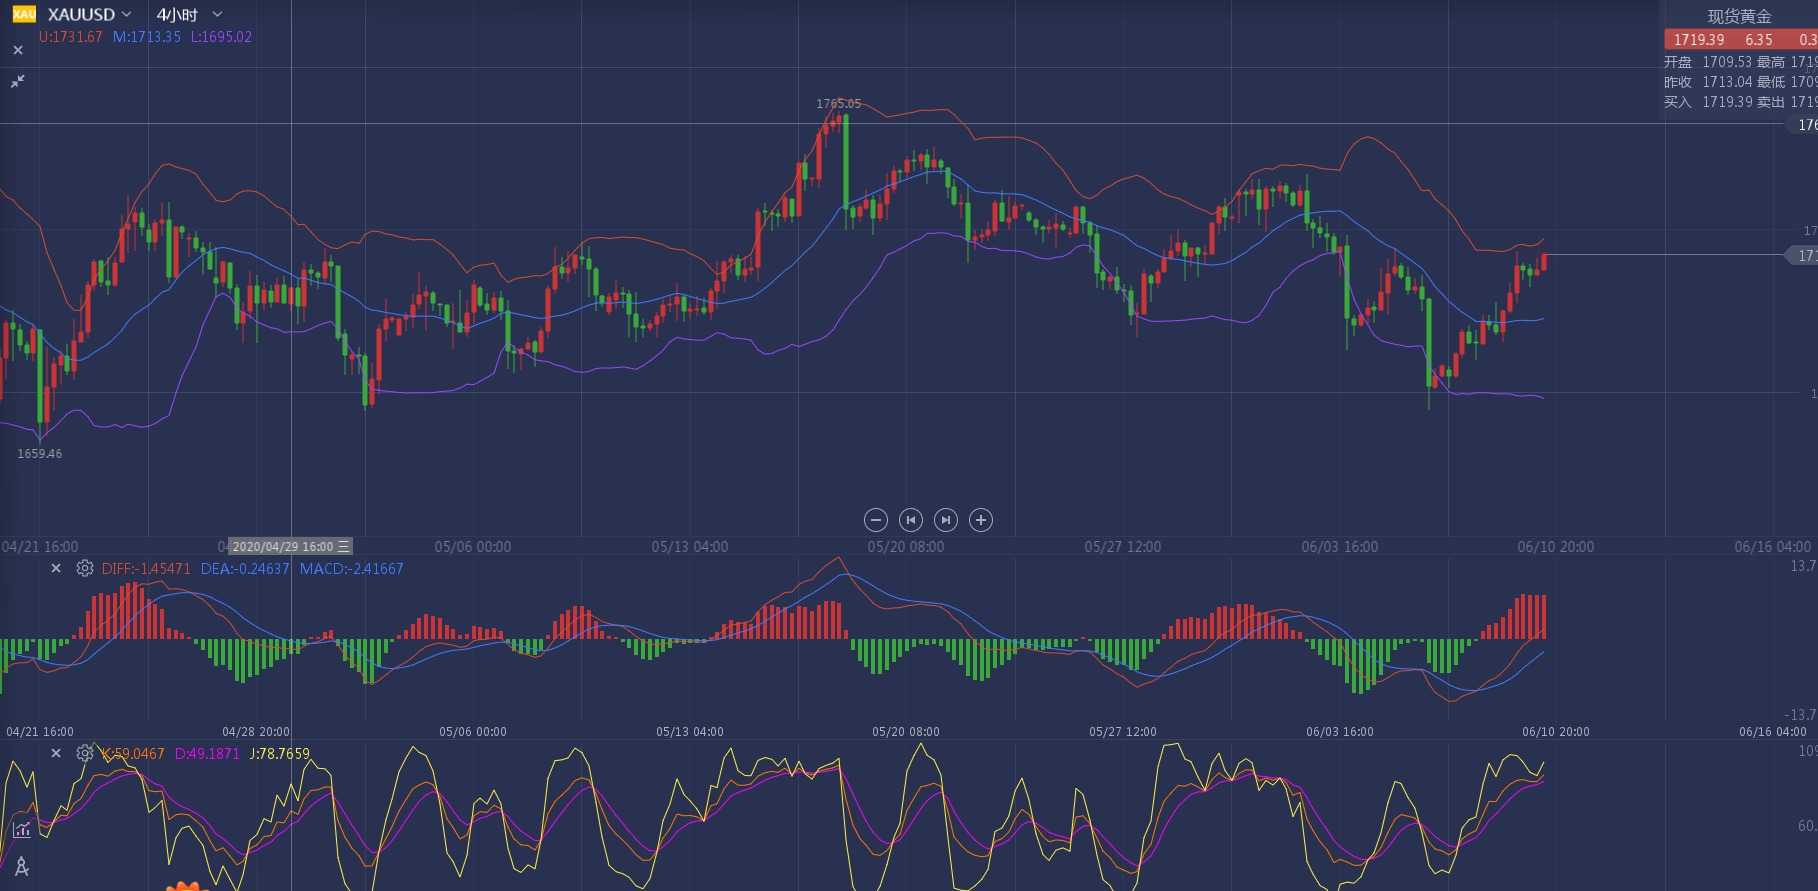Click the yellow XAU symbol badge

coord(24,14)
